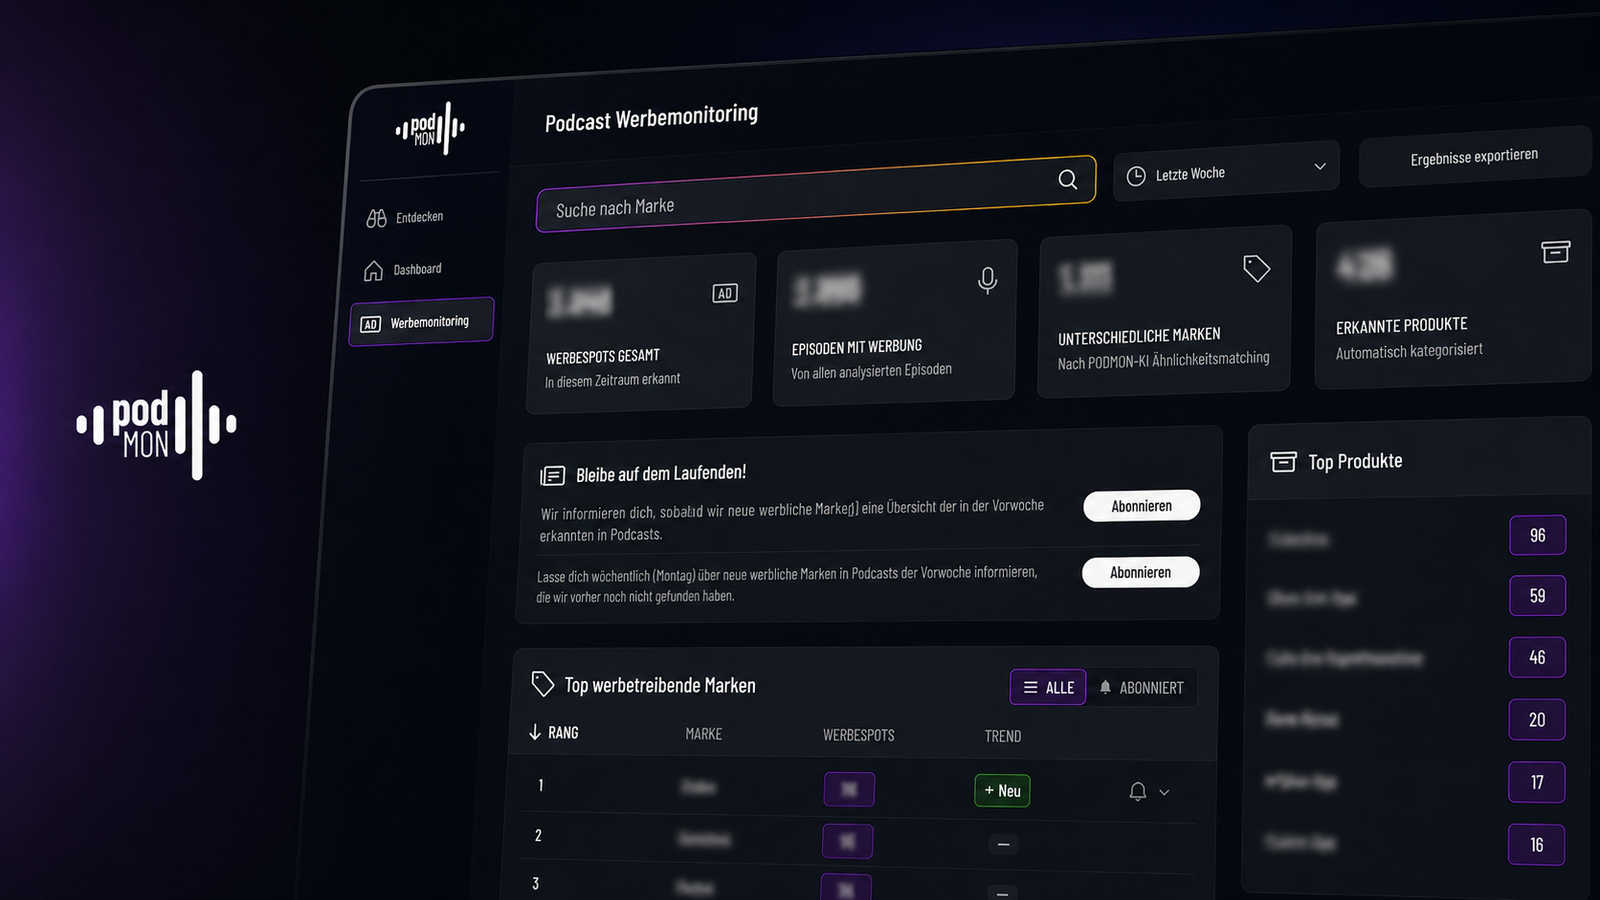The height and width of the screenshot is (900, 1600).
Task: Switch to the ALLE filter tab
Action: pos(1048,687)
